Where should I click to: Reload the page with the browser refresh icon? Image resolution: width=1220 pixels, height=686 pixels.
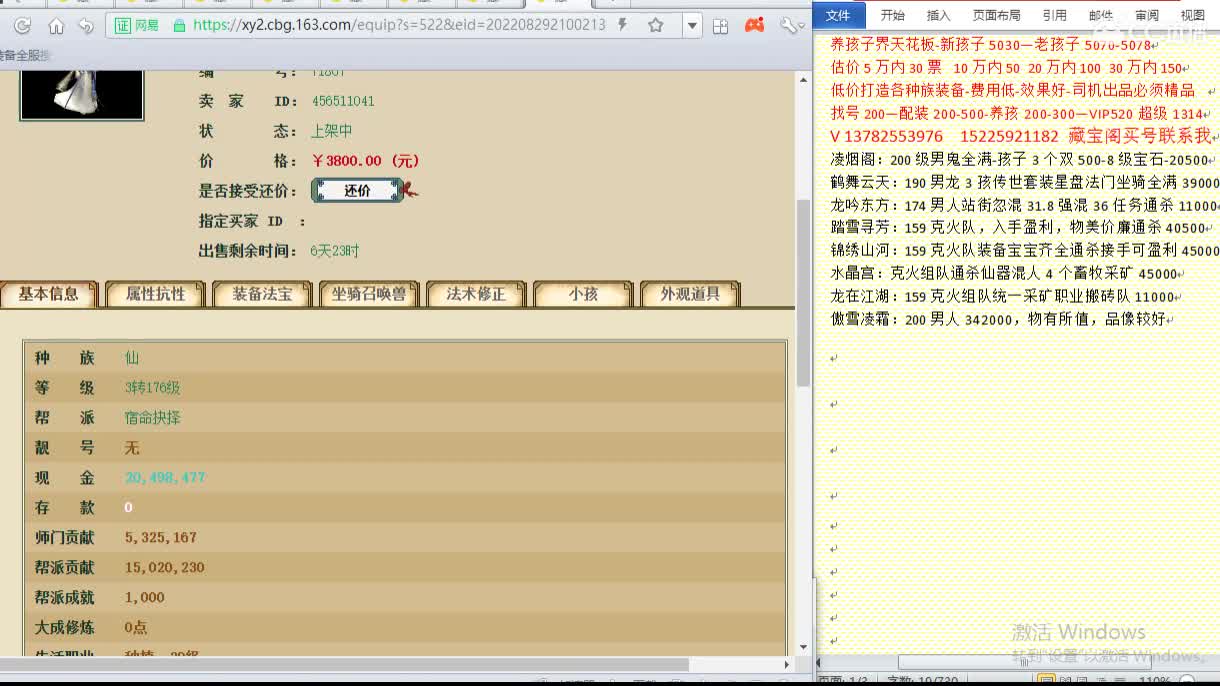pyautogui.click(x=22, y=26)
